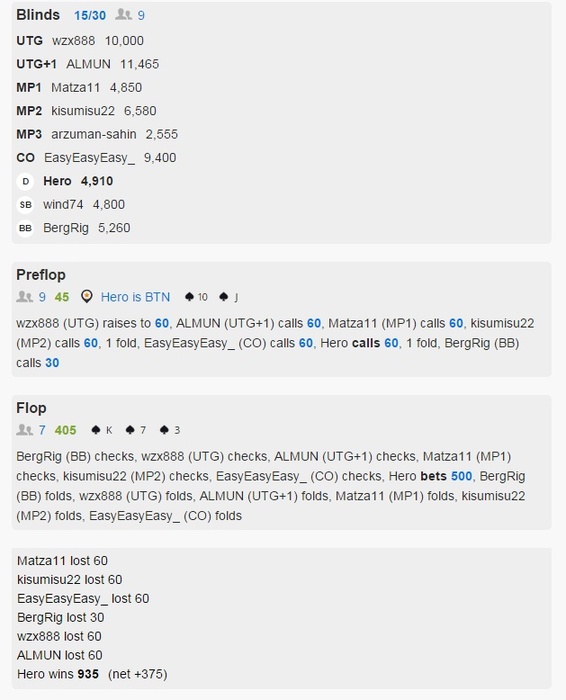Click the dealer button D icon
Screen dimensions: 566x700
click(x=25, y=181)
